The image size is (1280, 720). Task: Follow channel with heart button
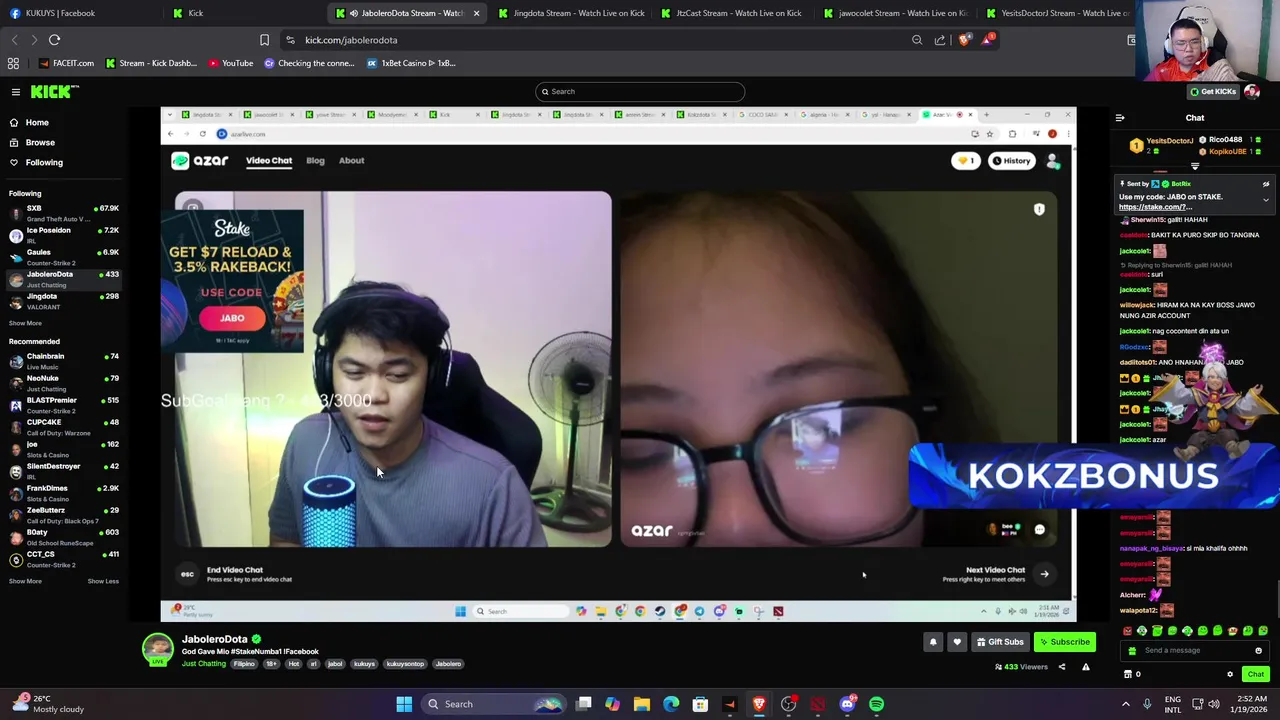[957, 642]
